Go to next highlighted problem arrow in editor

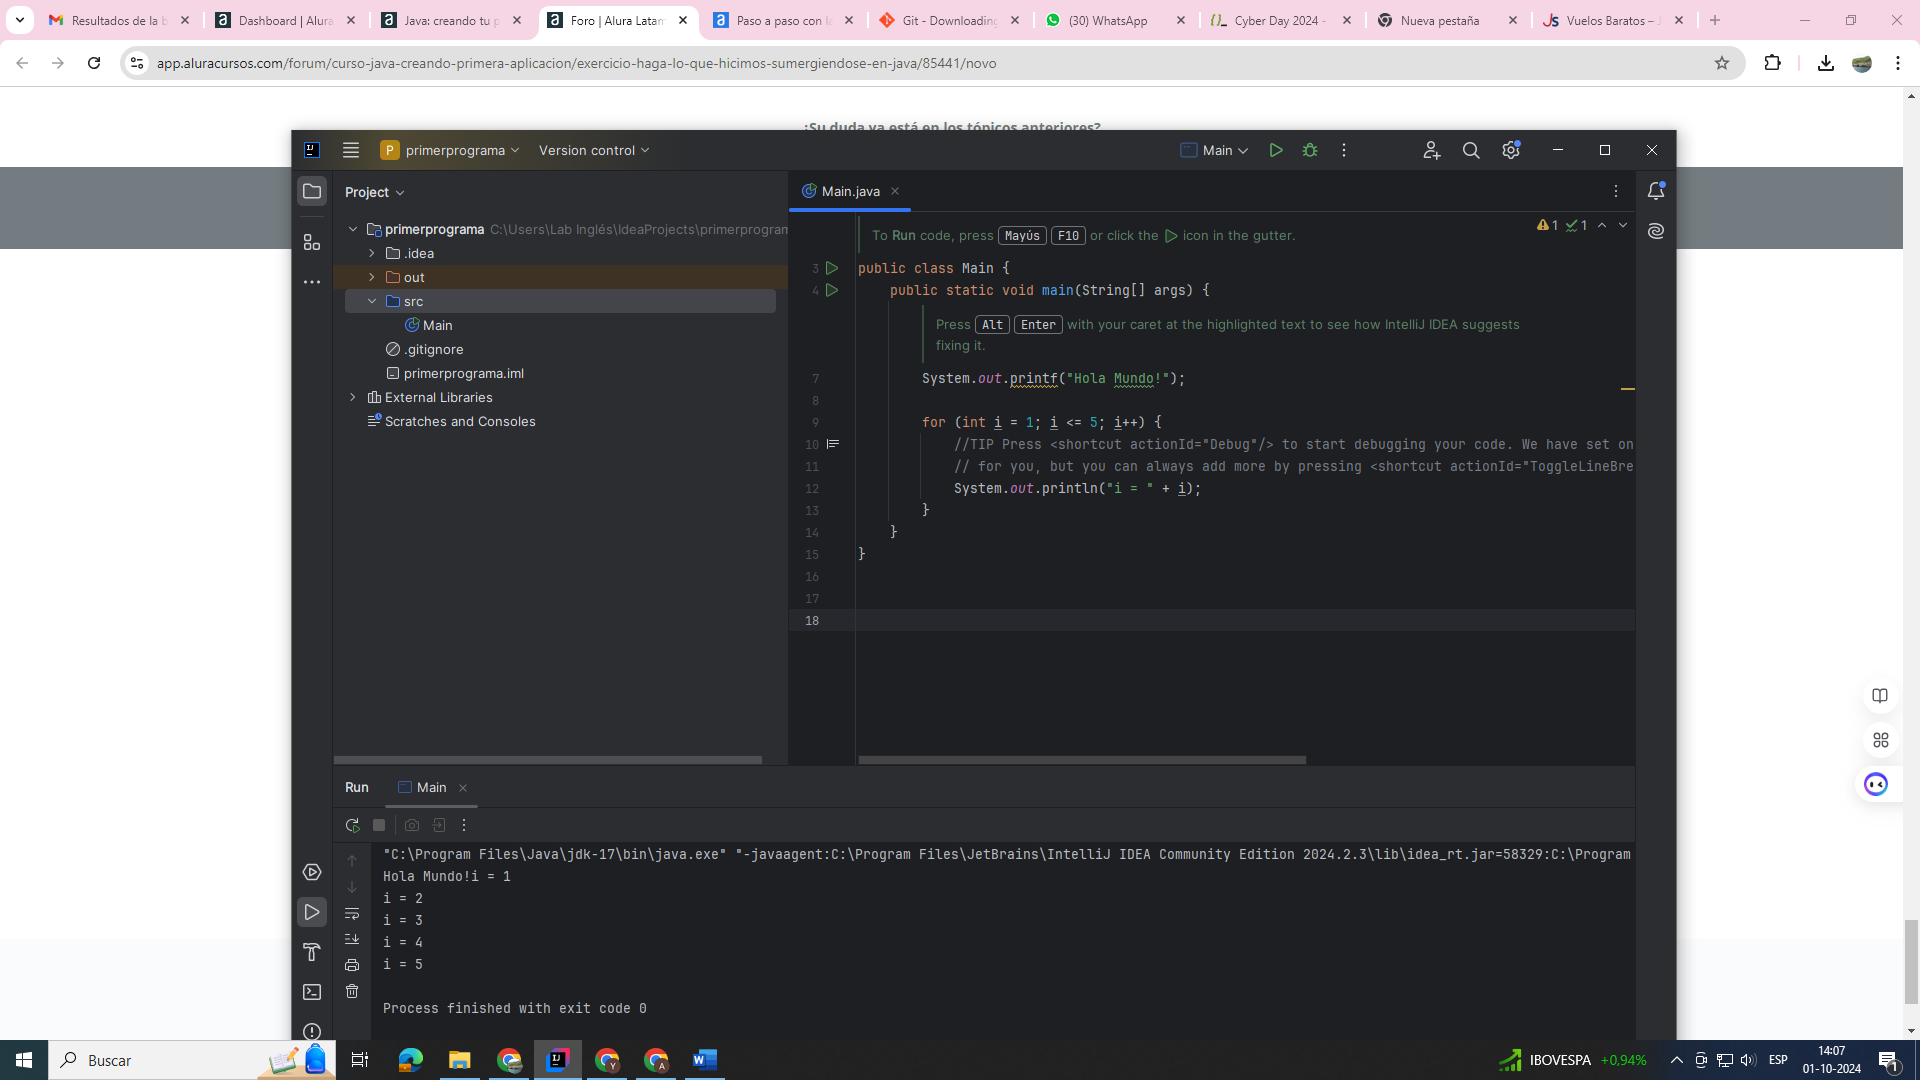[x=1623, y=226]
